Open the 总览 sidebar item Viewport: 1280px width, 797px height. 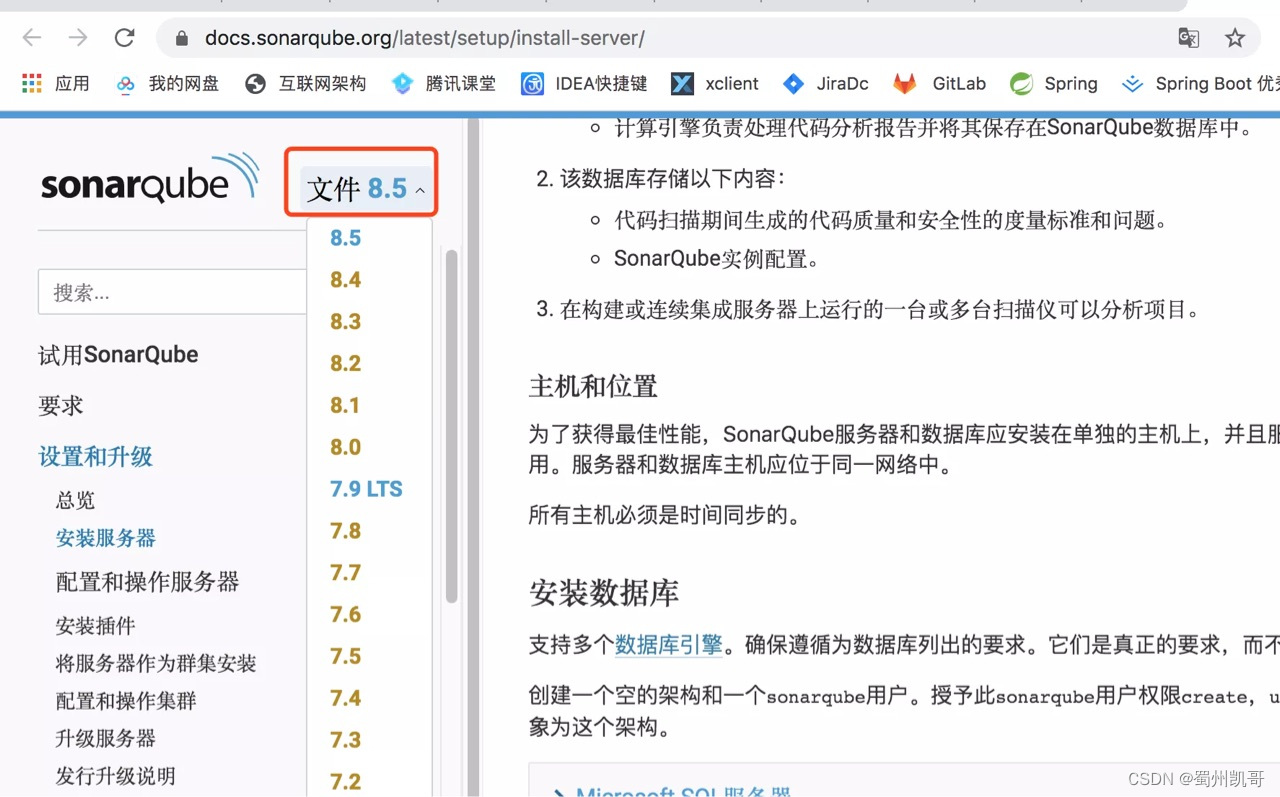pos(76,500)
